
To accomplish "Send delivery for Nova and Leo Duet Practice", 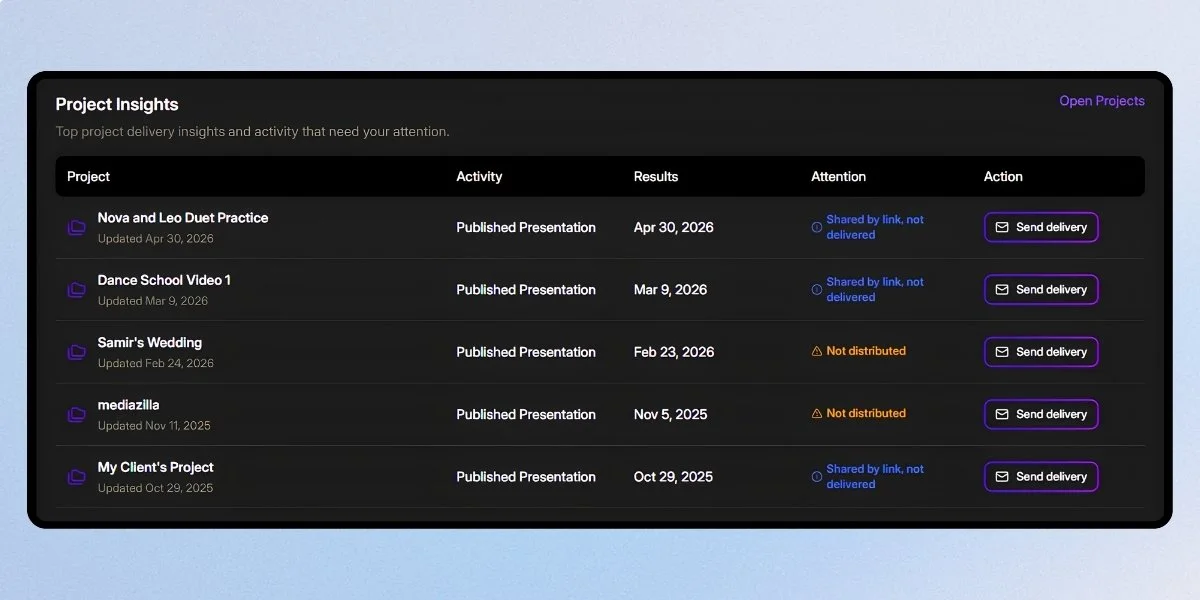I will point(1041,227).
